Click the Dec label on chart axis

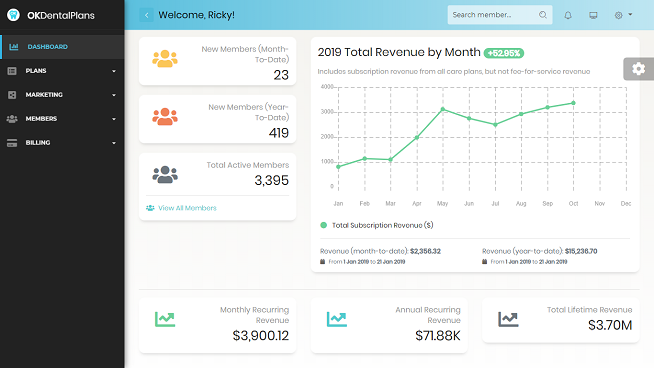click(626, 204)
